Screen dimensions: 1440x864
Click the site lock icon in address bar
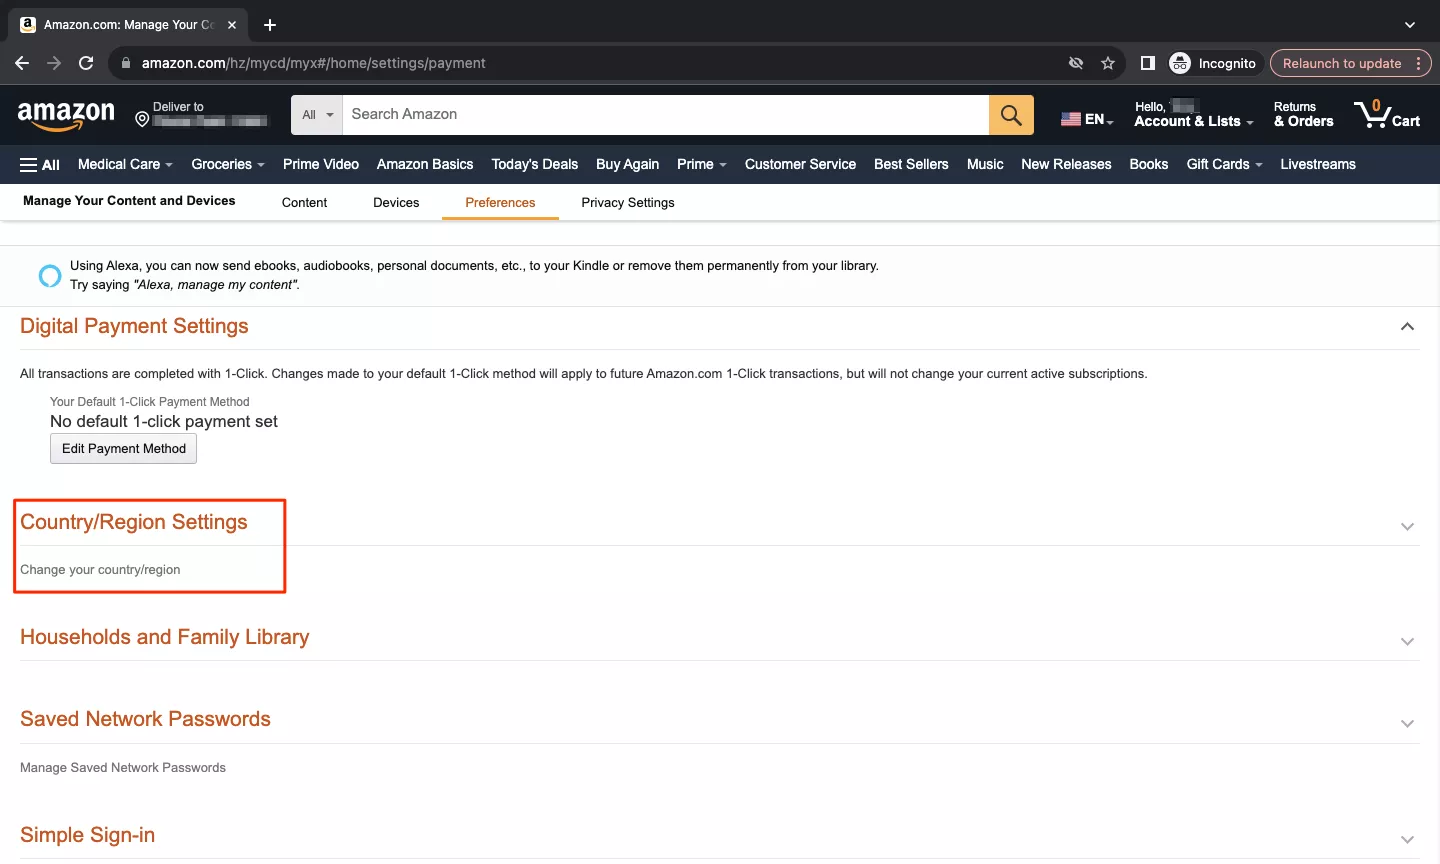[x=126, y=63]
